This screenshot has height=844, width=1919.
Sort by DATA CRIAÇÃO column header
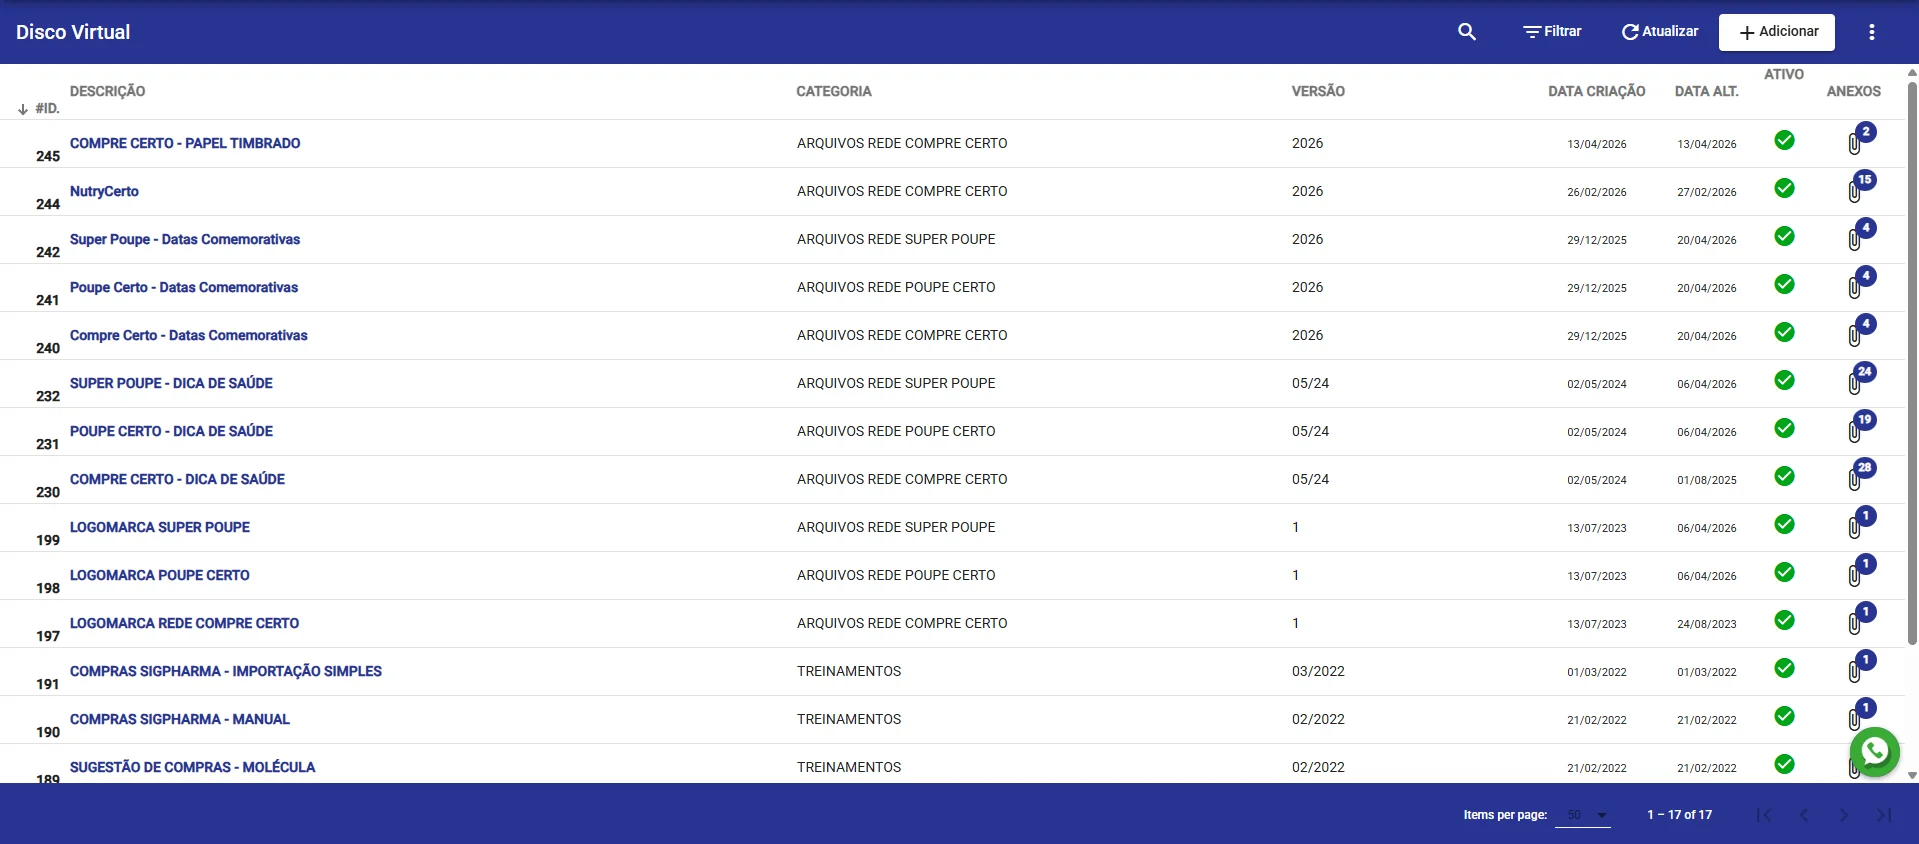tap(1596, 91)
